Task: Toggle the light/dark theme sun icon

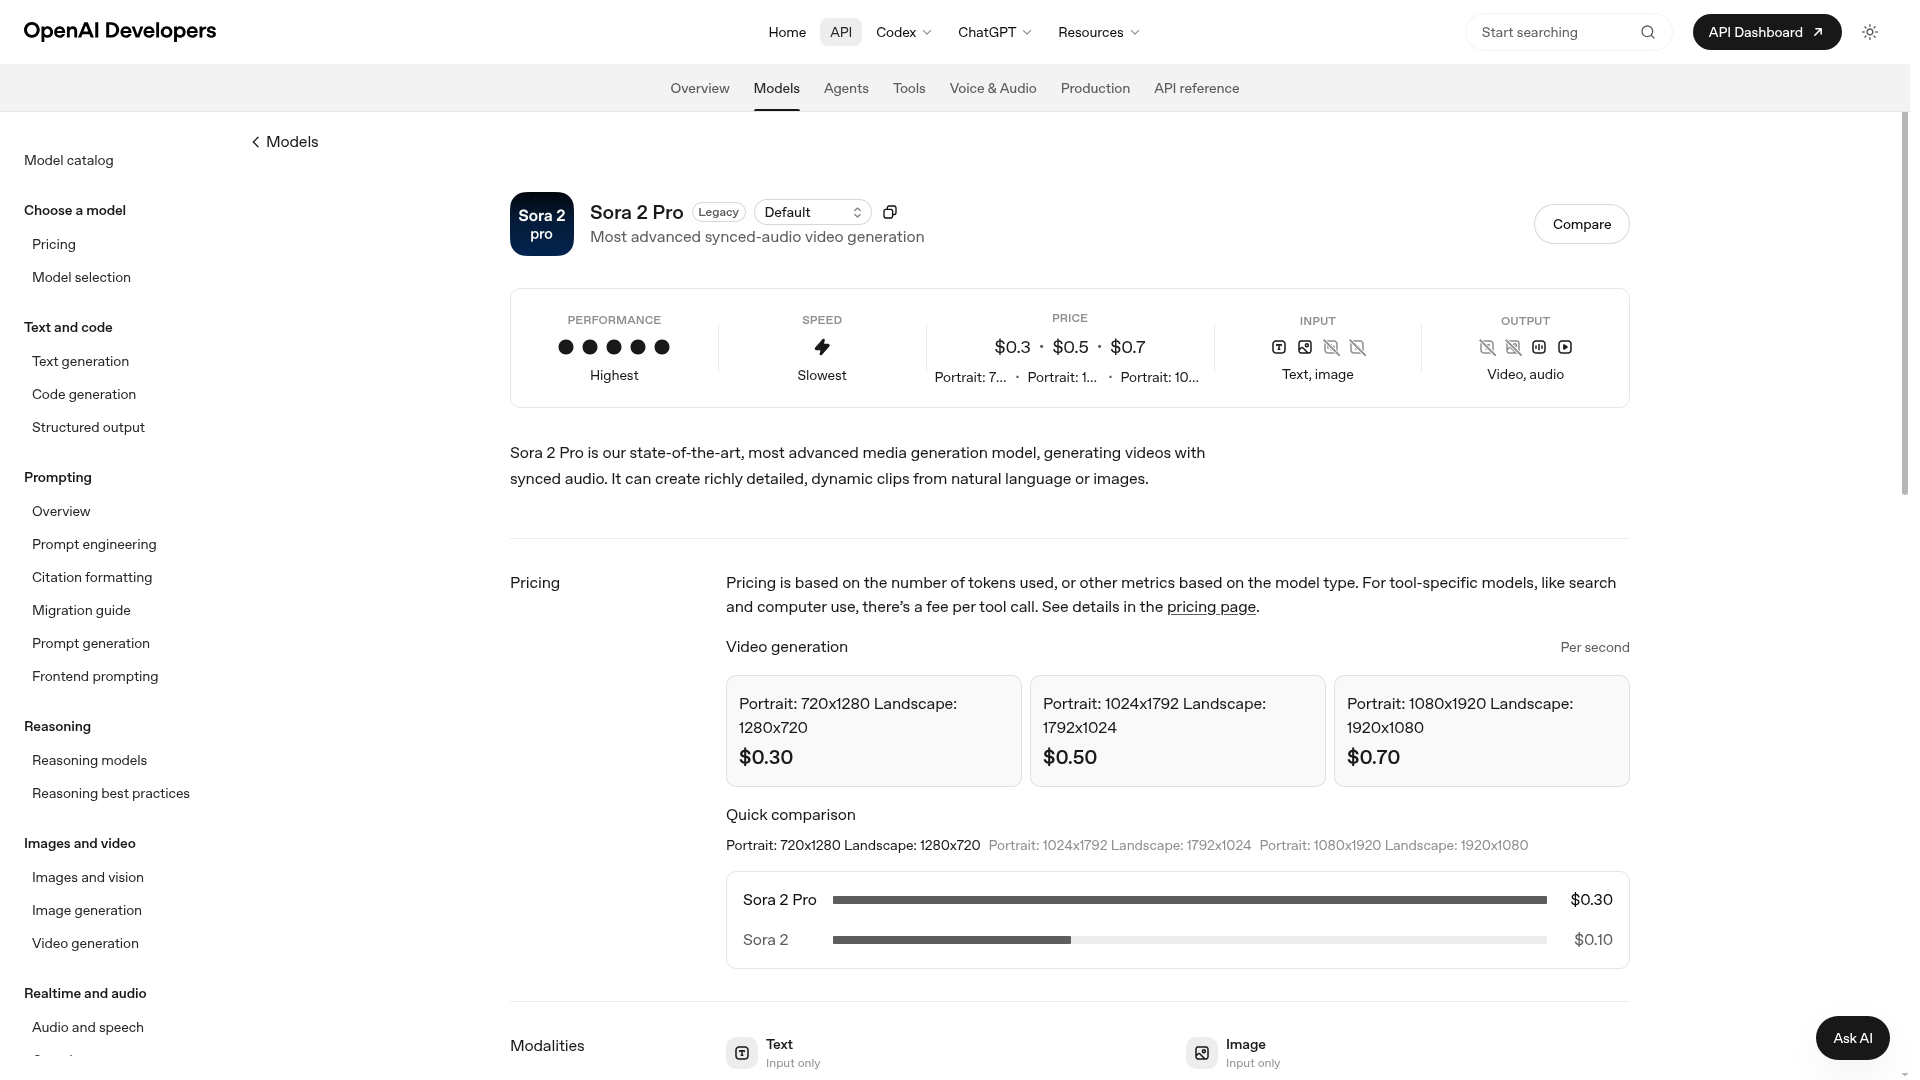Action: (x=1870, y=32)
